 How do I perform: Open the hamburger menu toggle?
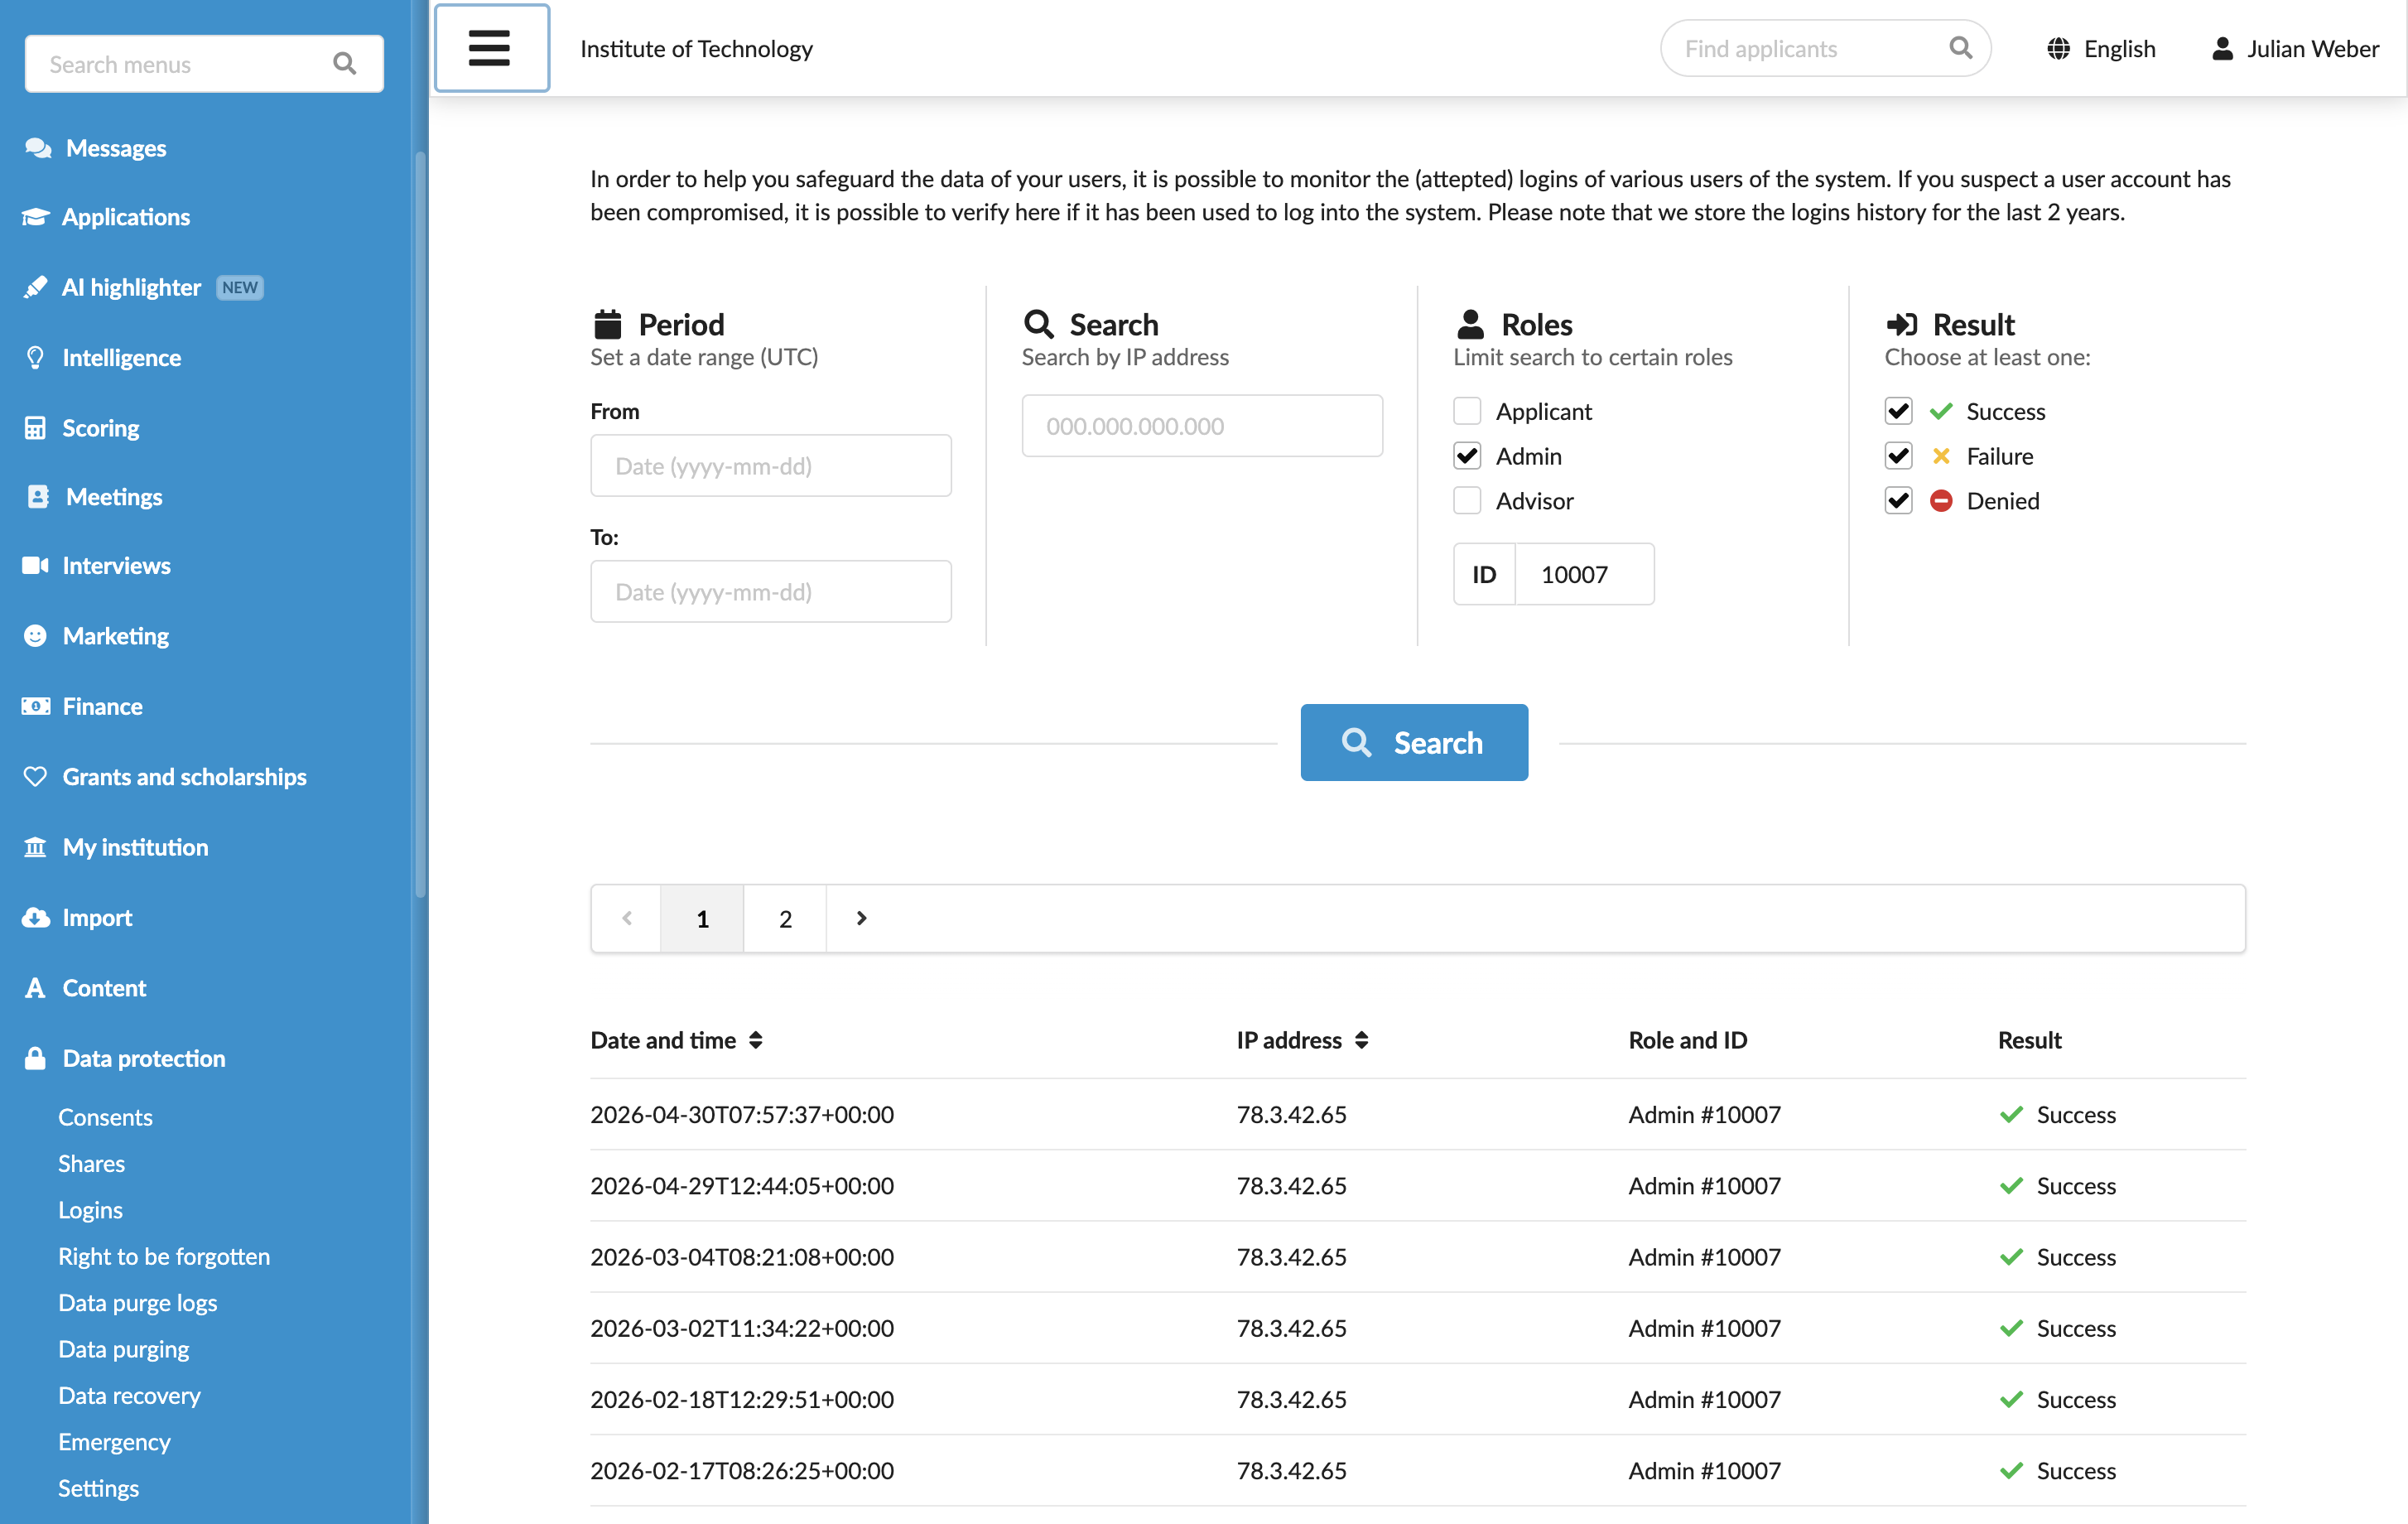coord(490,48)
